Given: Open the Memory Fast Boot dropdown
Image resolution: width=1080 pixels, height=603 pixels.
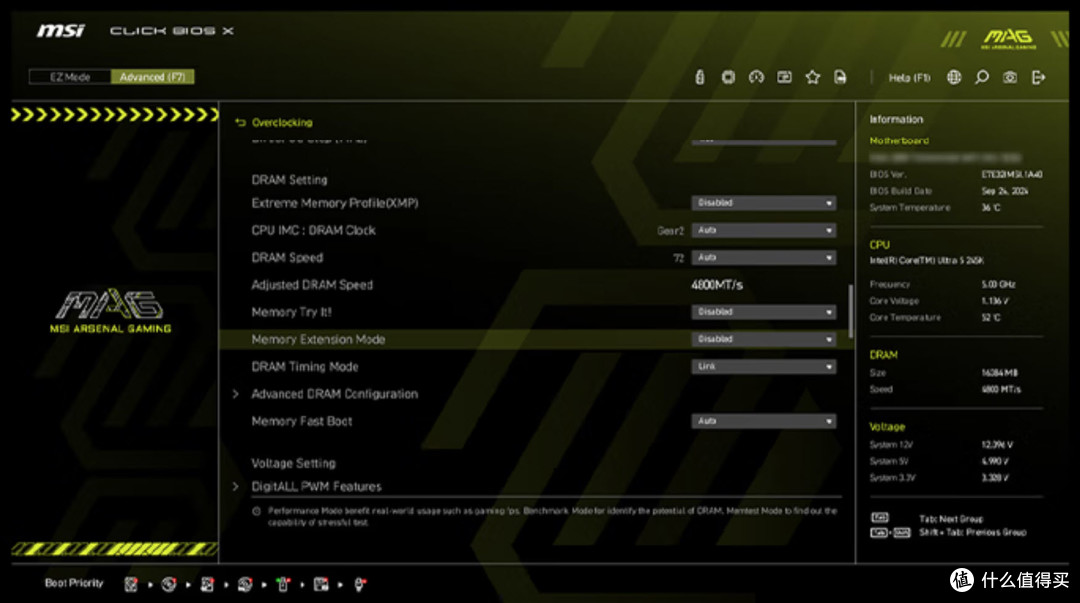Looking at the screenshot, I should tap(764, 421).
